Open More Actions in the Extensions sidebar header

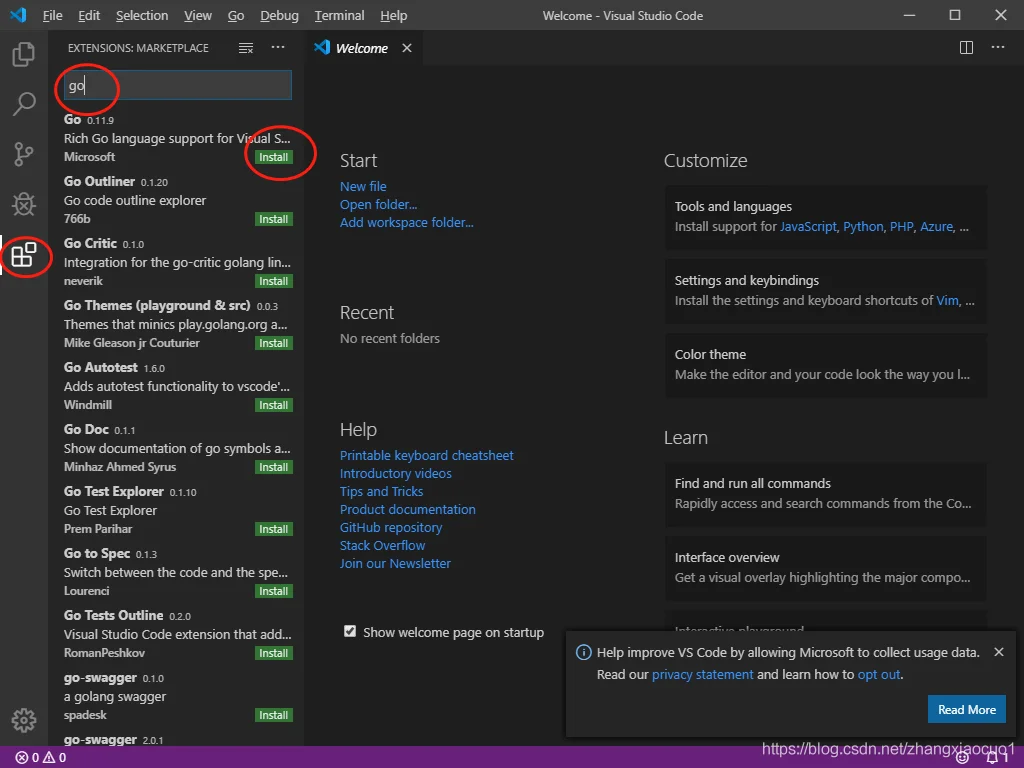[278, 47]
